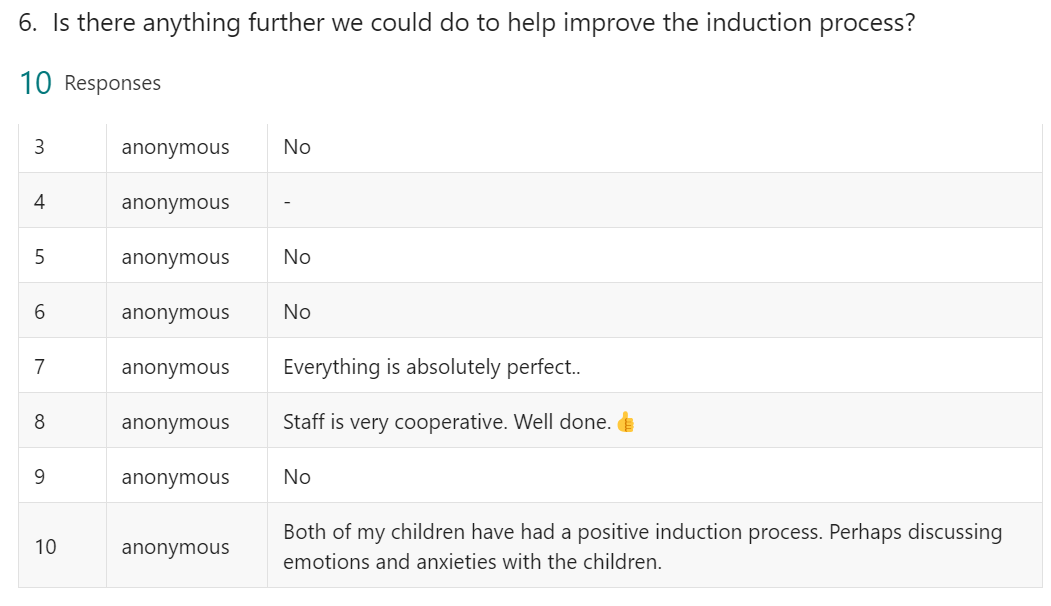The image size is (1051, 606).
Task: Click the 'No' answer in row 6
Action: [x=297, y=312]
